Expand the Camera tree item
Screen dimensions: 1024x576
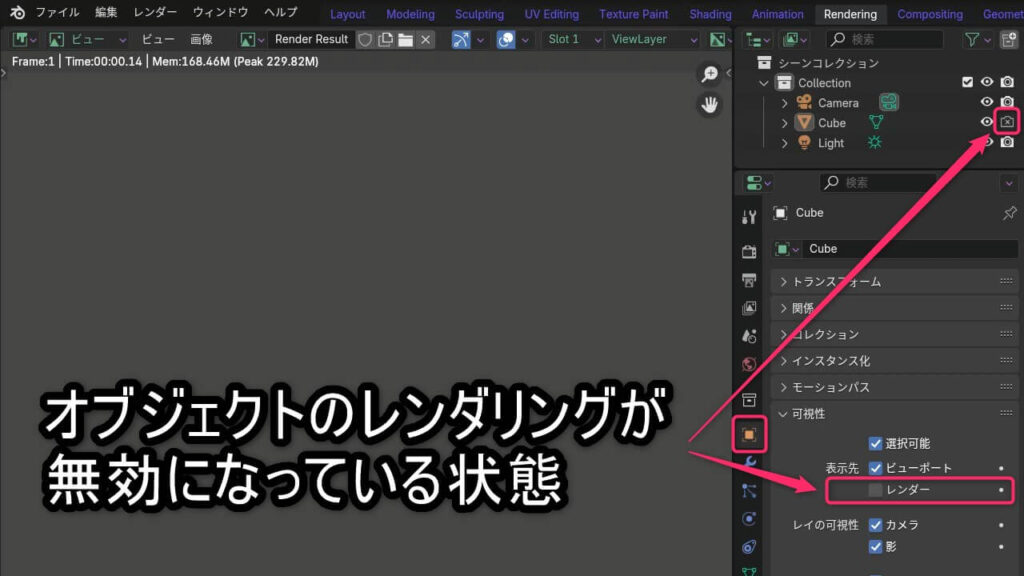pyautogui.click(x=784, y=103)
